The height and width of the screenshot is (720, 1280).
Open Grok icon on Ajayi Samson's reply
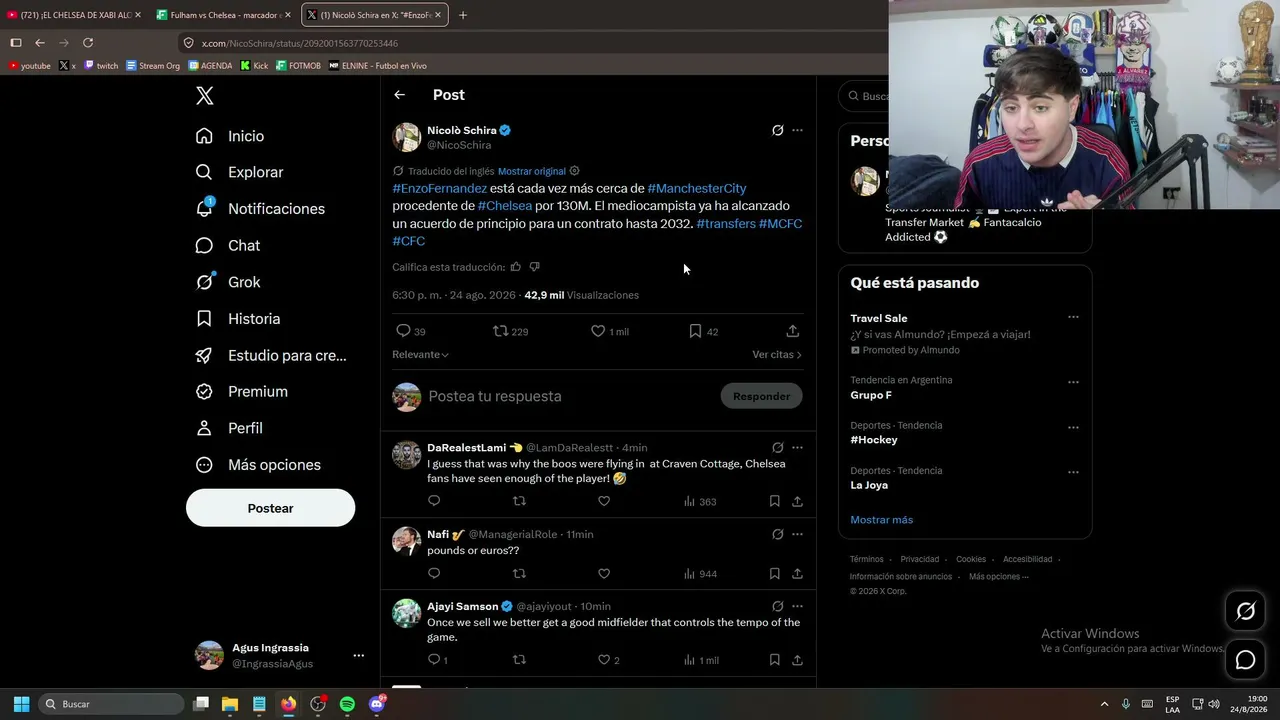777,606
